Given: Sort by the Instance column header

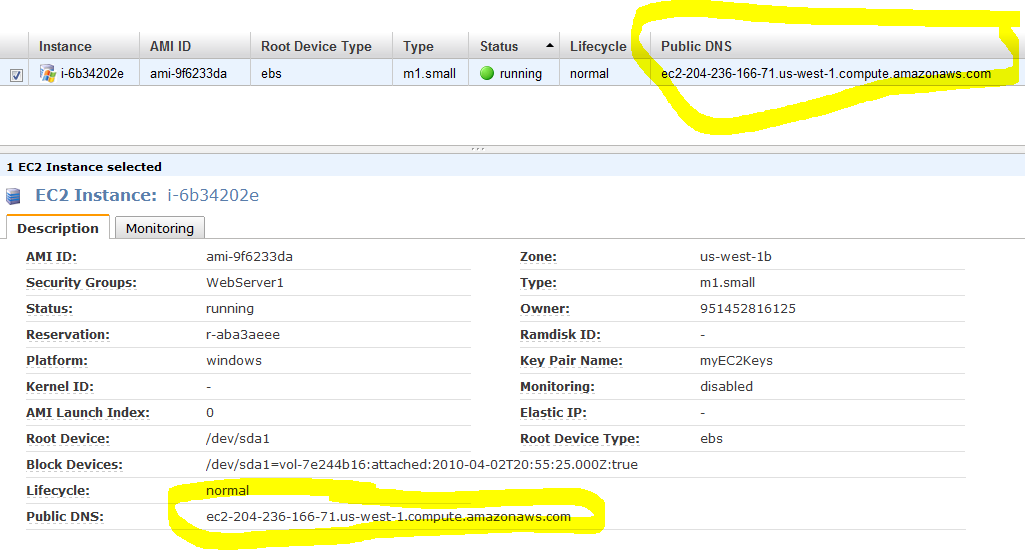Looking at the screenshot, I should (x=65, y=46).
